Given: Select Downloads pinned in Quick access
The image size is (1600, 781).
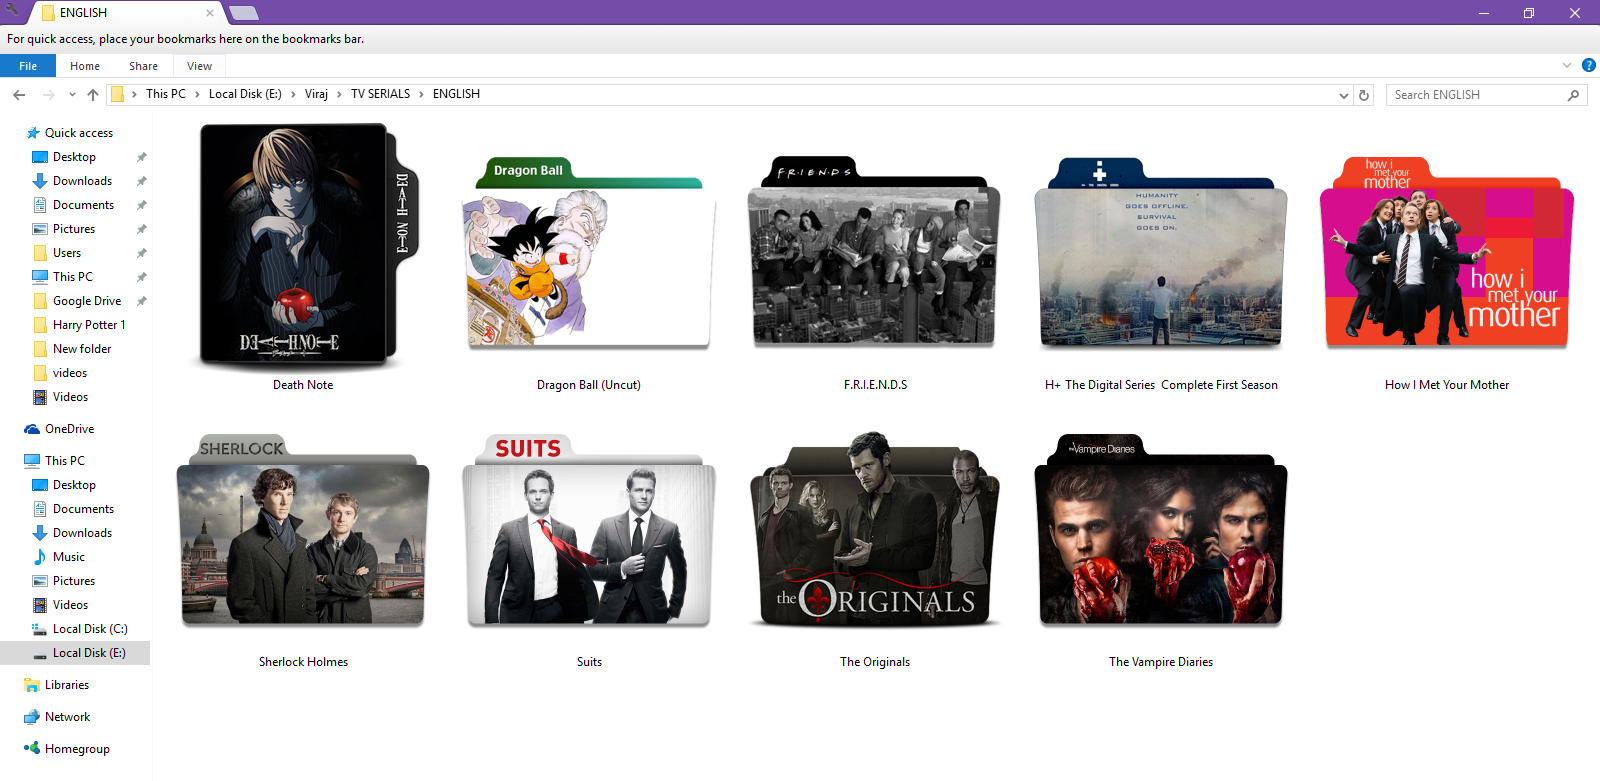Looking at the screenshot, I should point(82,181).
